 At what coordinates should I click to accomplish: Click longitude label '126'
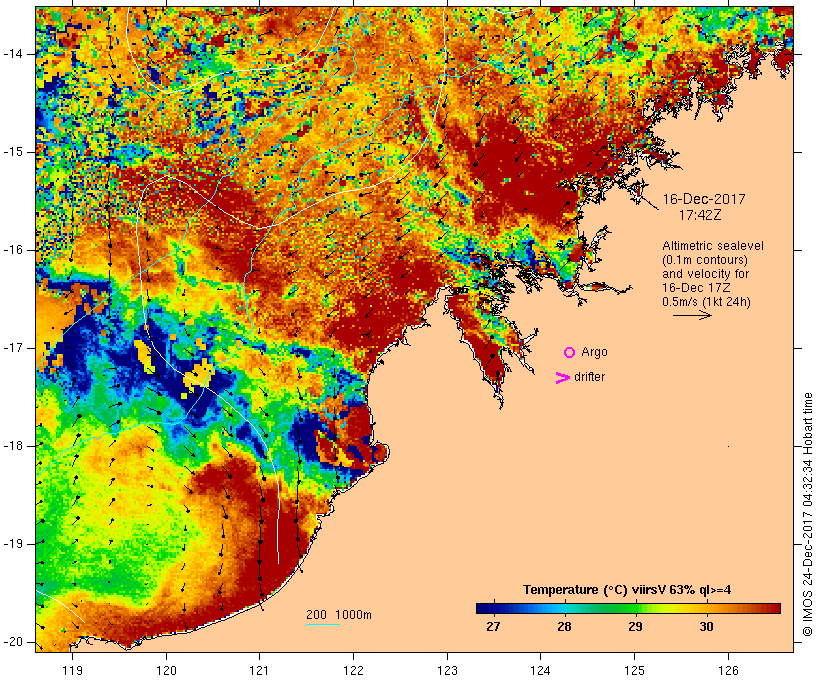tap(728, 670)
